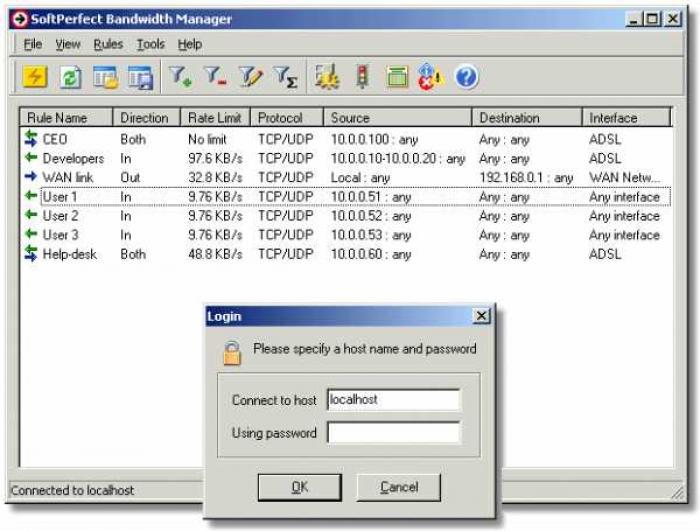Screen dimensions: 700x531
Task: Open the Tools menu
Action: coord(150,44)
